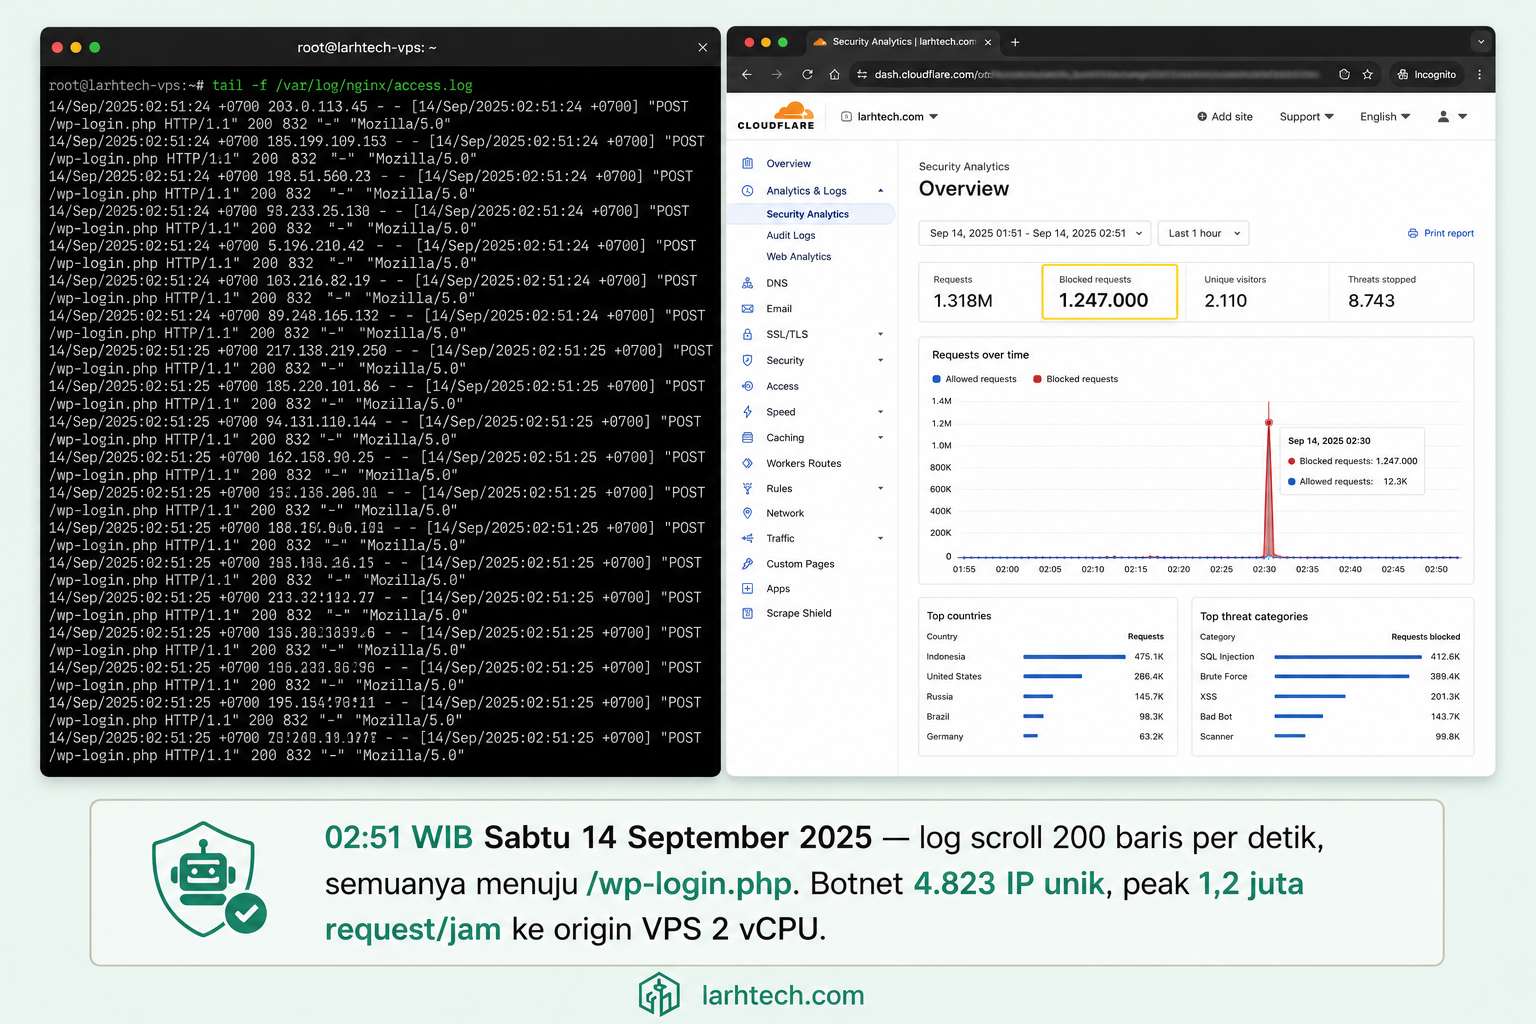
Task: Select the Requests stat card
Action: (980, 292)
